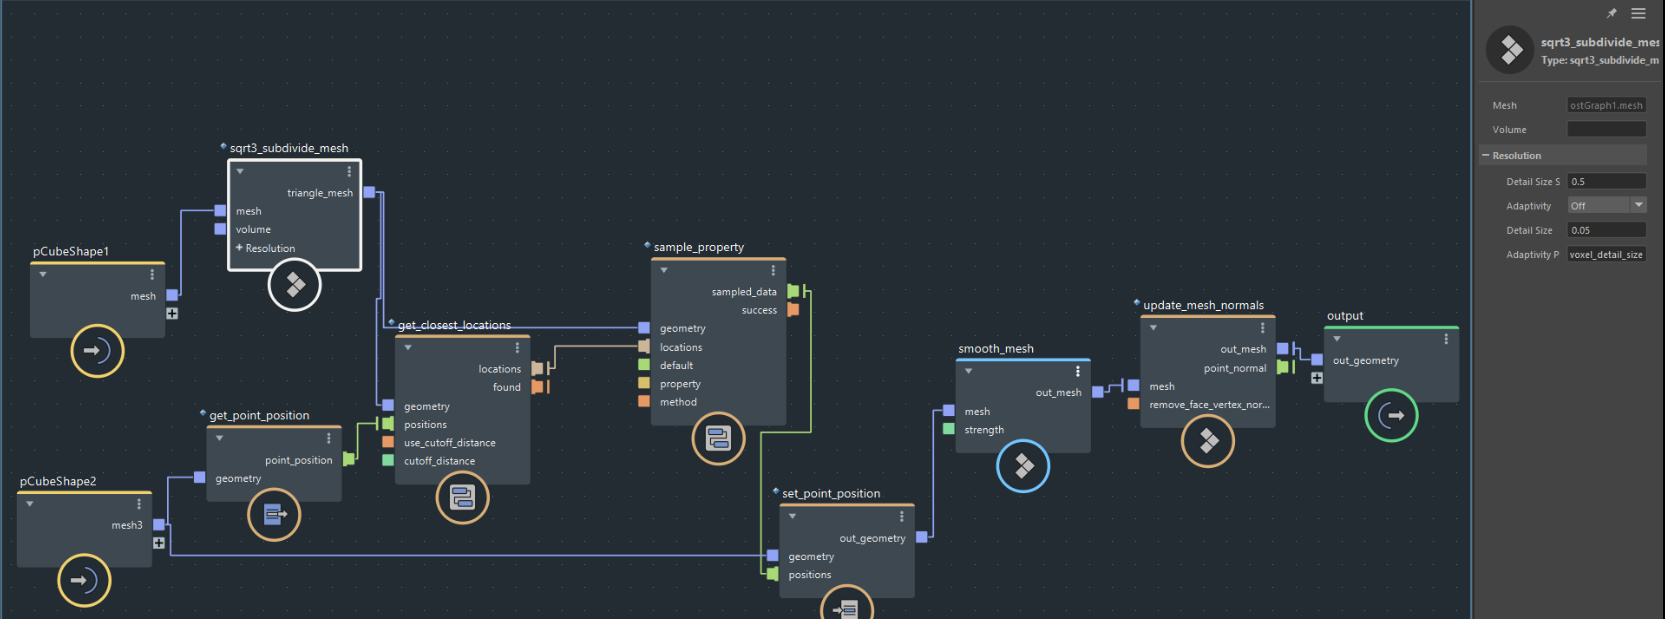Click the get_closest_locations node icon
Viewport: 1665px width, 619px height.
(x=462, y=497)
